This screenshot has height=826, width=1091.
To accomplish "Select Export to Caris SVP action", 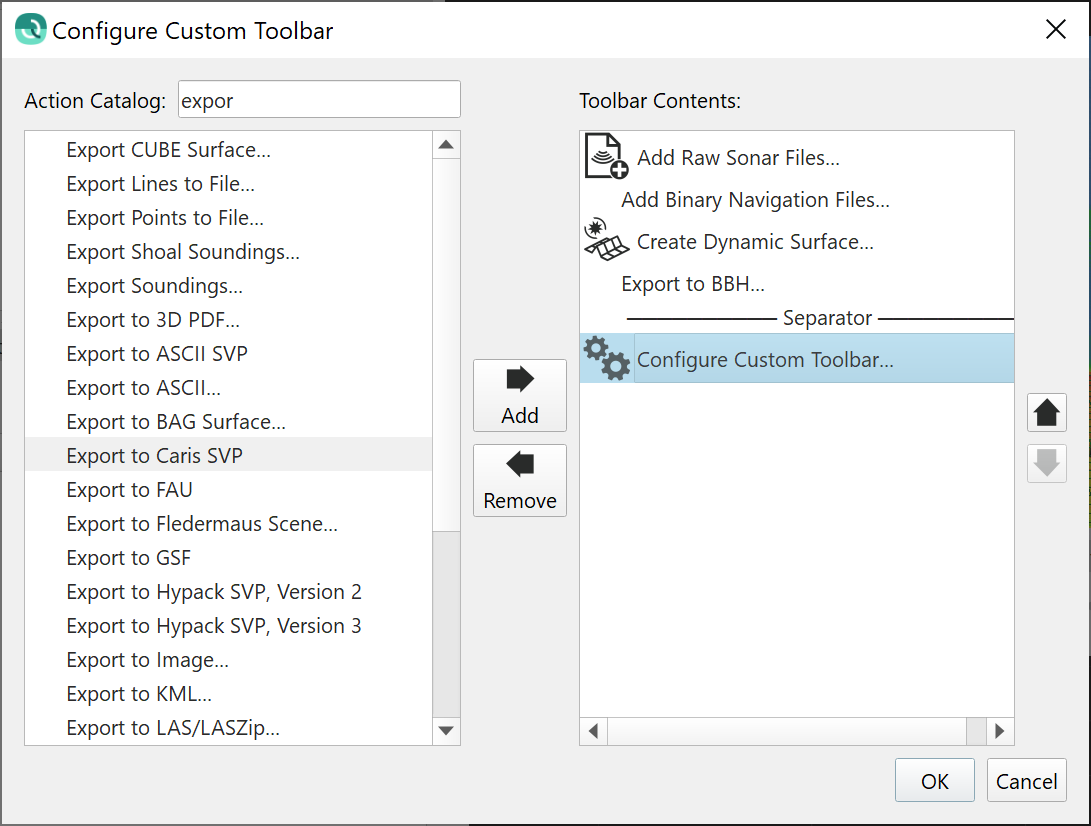I will 154,456.
